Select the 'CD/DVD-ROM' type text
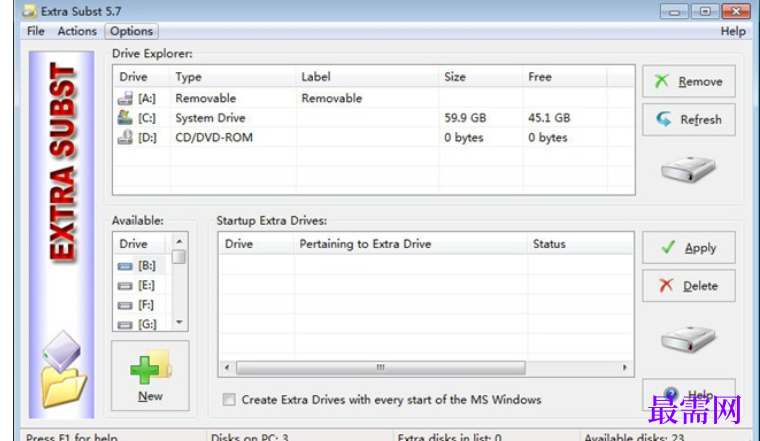This screenshot has width=760, height=441. pos(214,138)
